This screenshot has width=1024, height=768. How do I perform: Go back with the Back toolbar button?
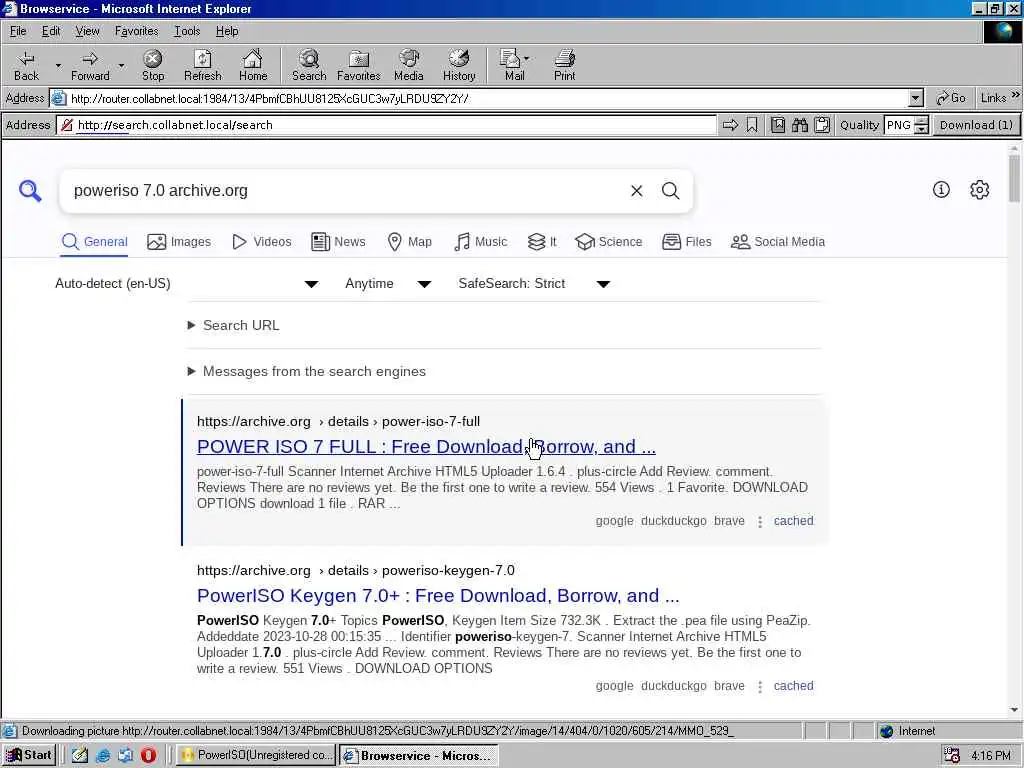[x=26, y=65]
